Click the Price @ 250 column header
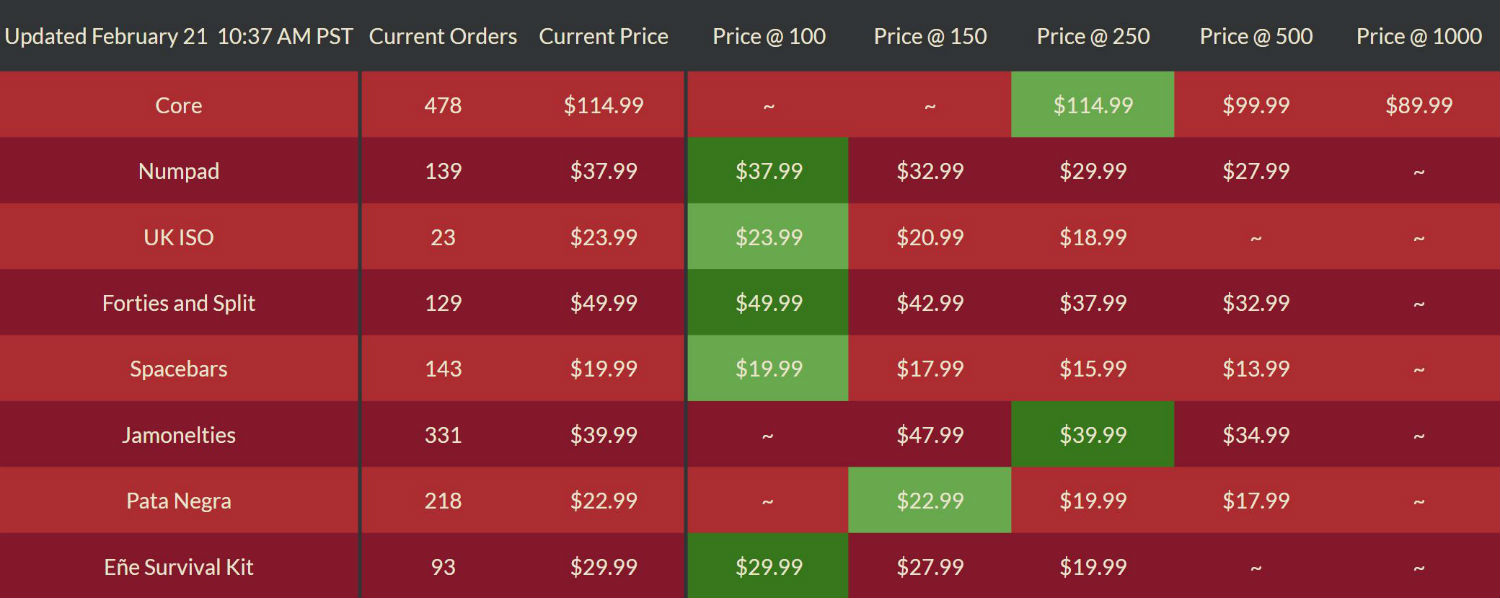 1093,37
